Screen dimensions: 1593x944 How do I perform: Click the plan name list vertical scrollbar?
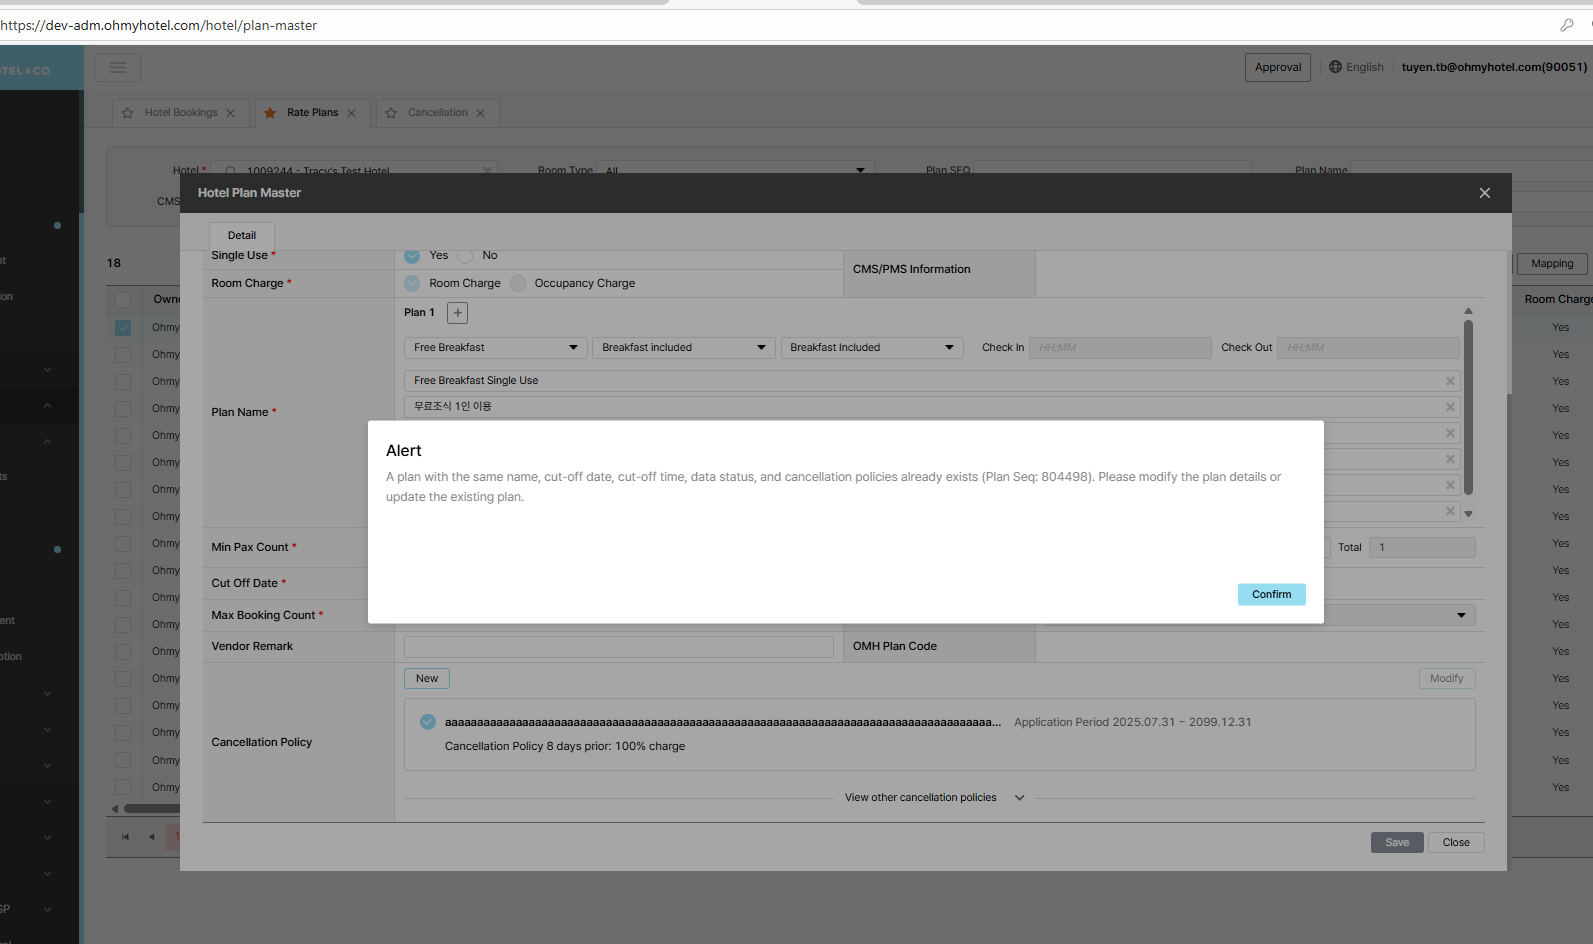[x=1468, y=407]
